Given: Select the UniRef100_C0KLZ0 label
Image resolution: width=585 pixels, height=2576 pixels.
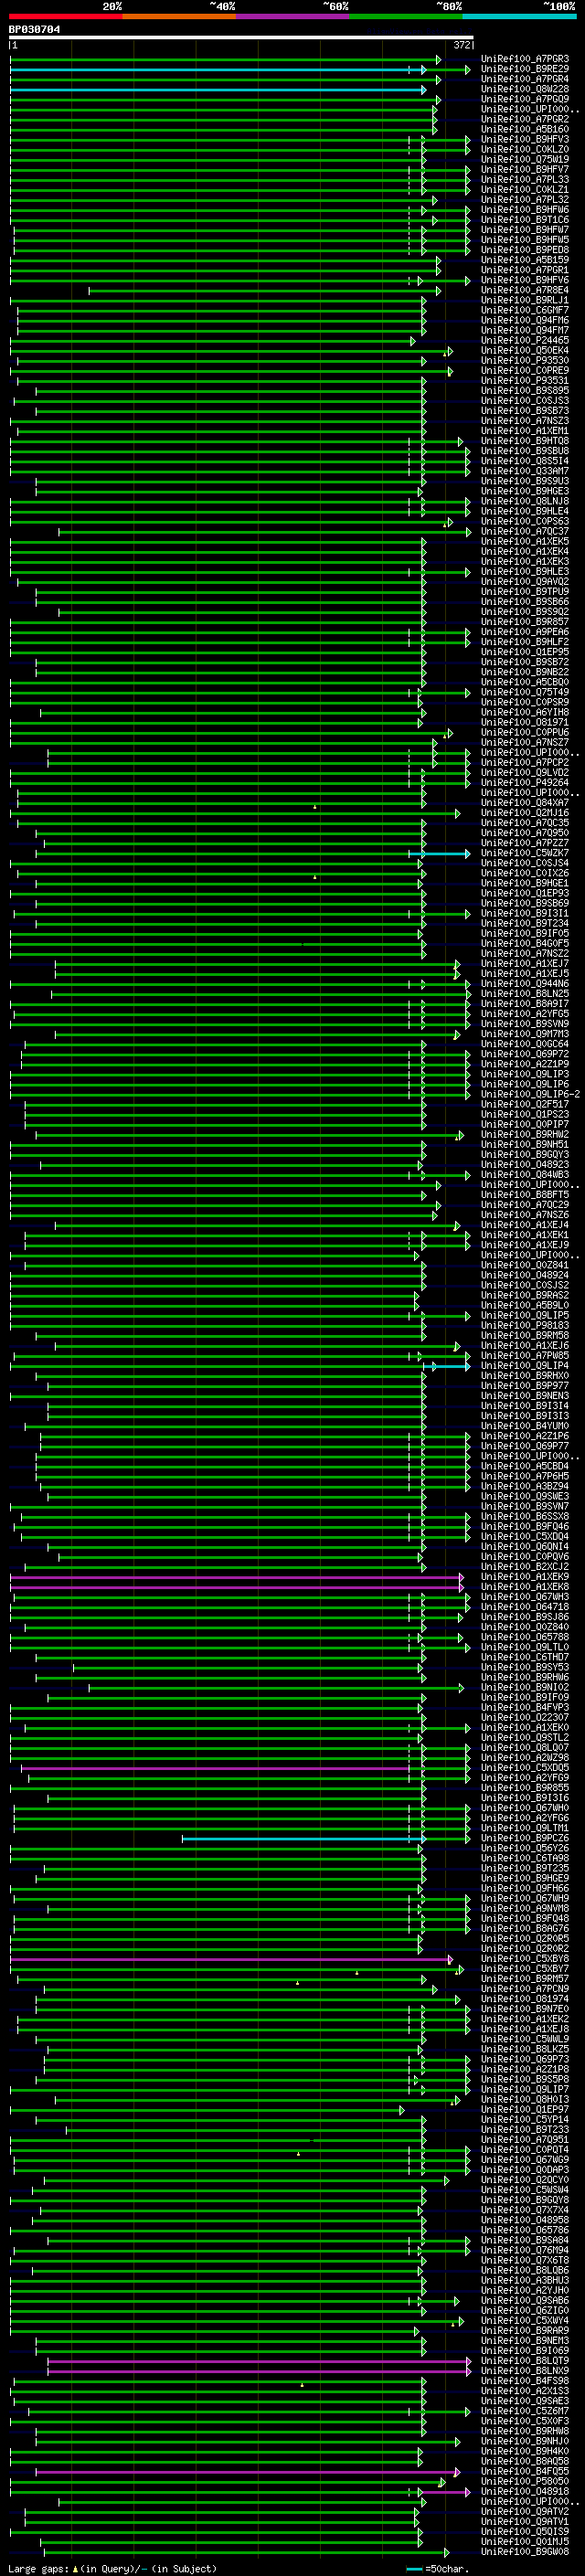Looking at the screenshot, I should (525, 149).
